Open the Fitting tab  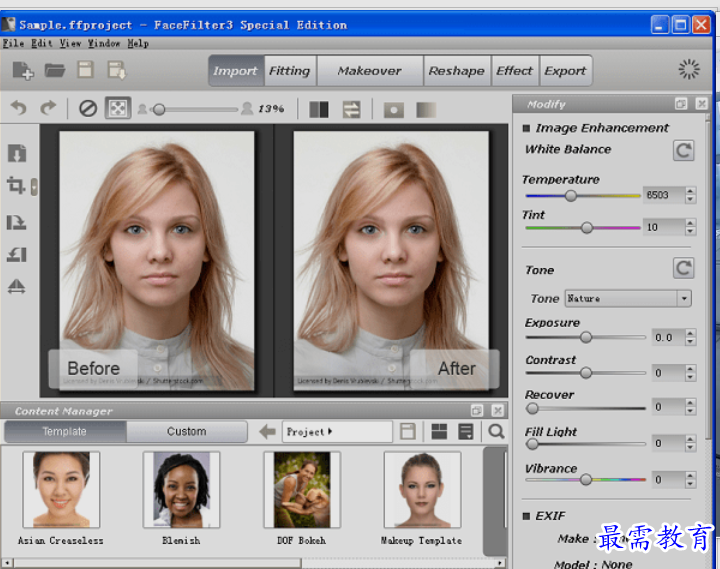point(290,71)
